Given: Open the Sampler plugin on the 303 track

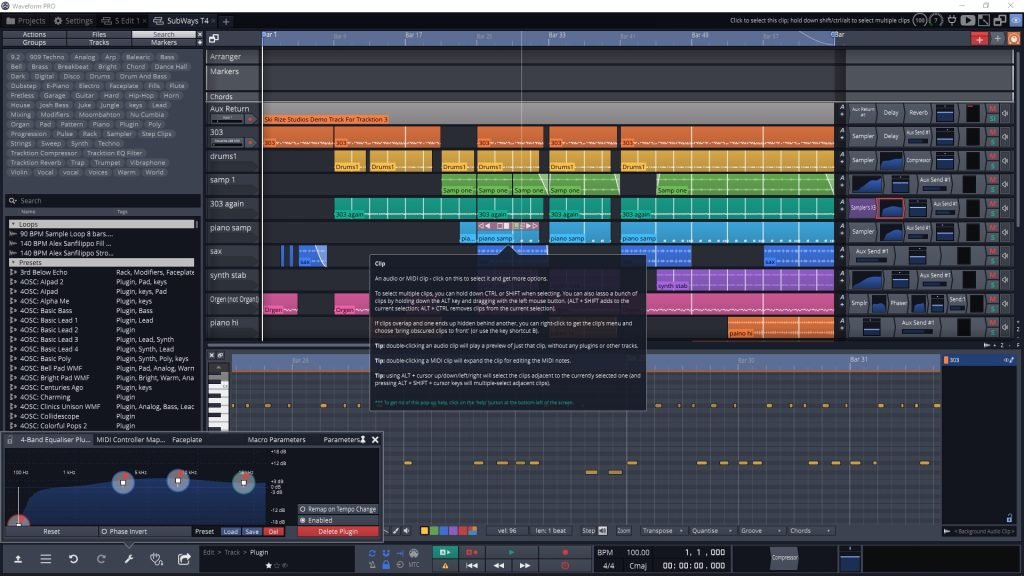Looking at the screenshot, I should click(x=863, y=135).
